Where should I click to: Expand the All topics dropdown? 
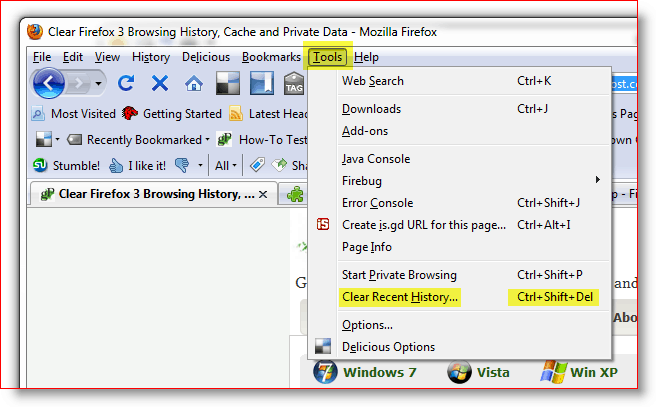226,166
